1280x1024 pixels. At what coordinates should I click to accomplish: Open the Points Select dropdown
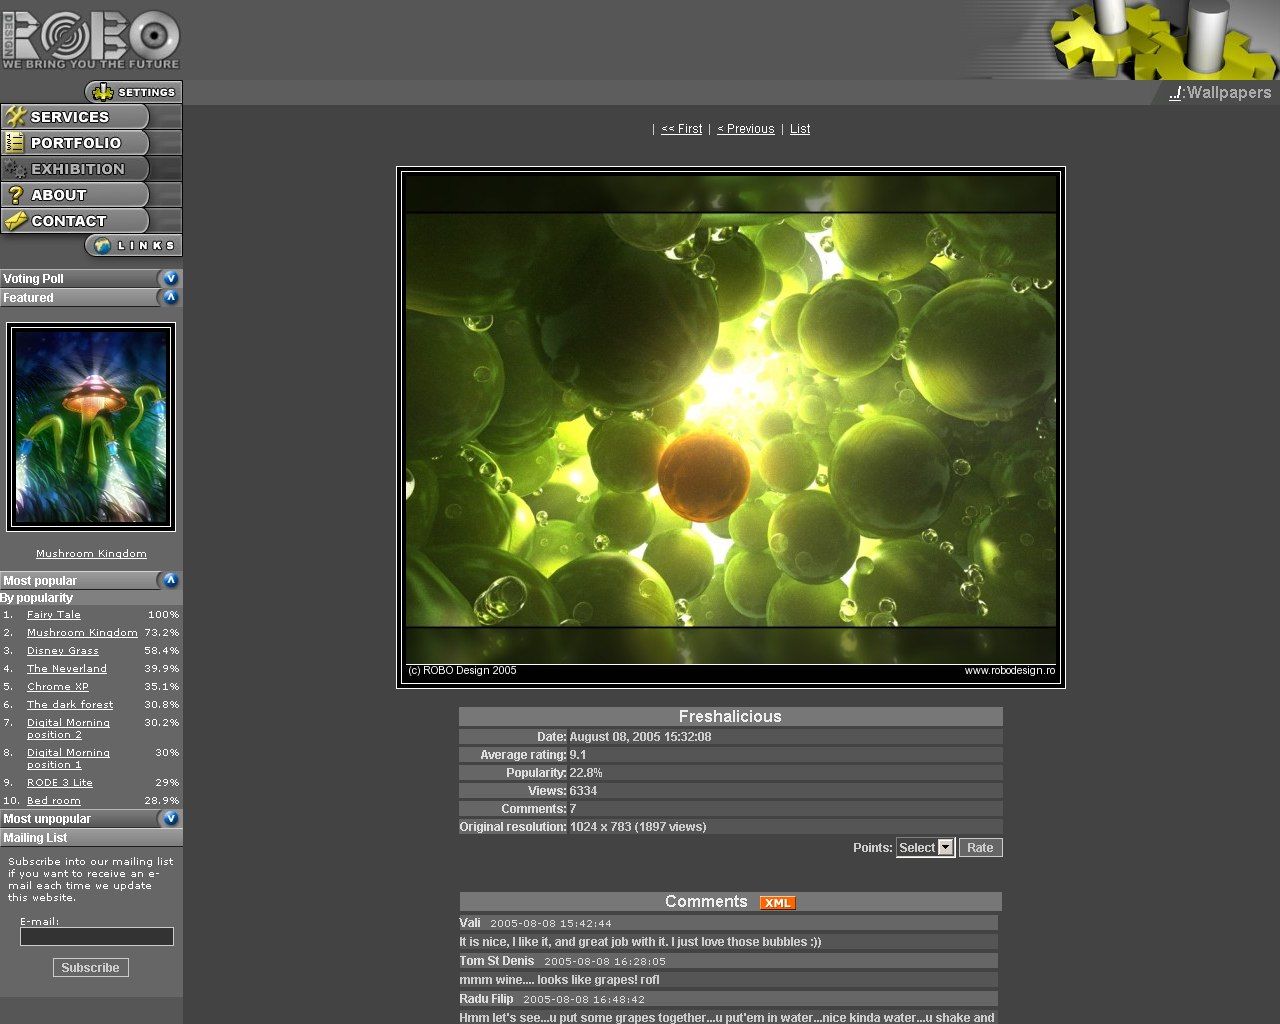925,848
